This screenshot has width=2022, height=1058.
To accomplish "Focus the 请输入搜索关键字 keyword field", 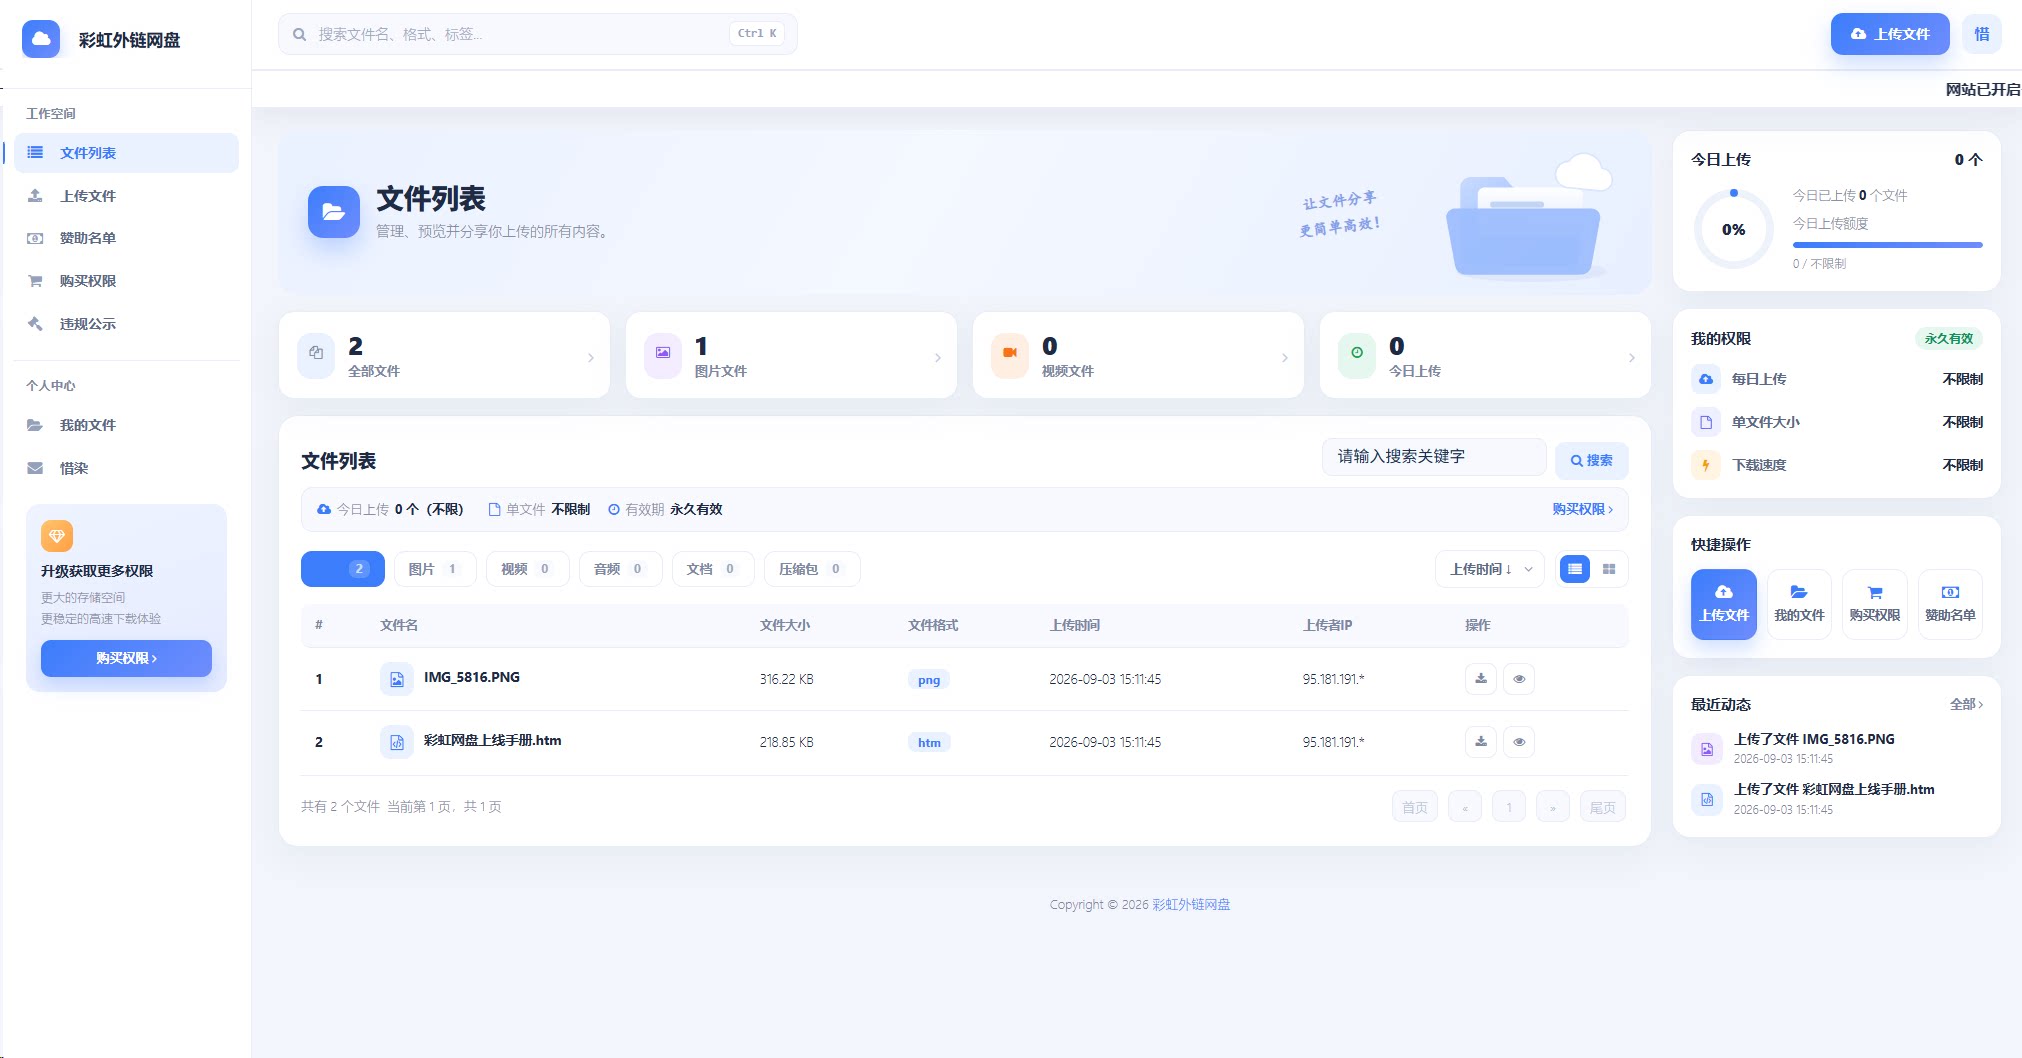I will click(1434, 456).
